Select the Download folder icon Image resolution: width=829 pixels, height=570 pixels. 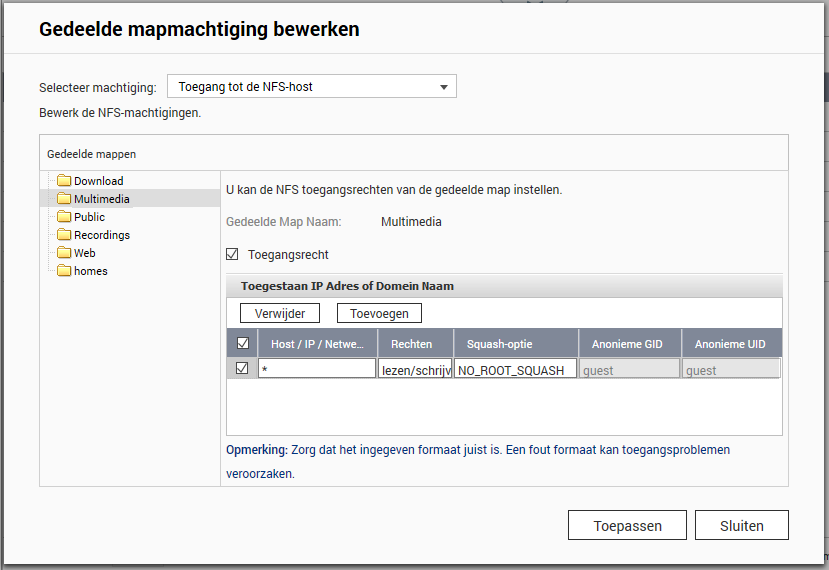click(64, 181)
